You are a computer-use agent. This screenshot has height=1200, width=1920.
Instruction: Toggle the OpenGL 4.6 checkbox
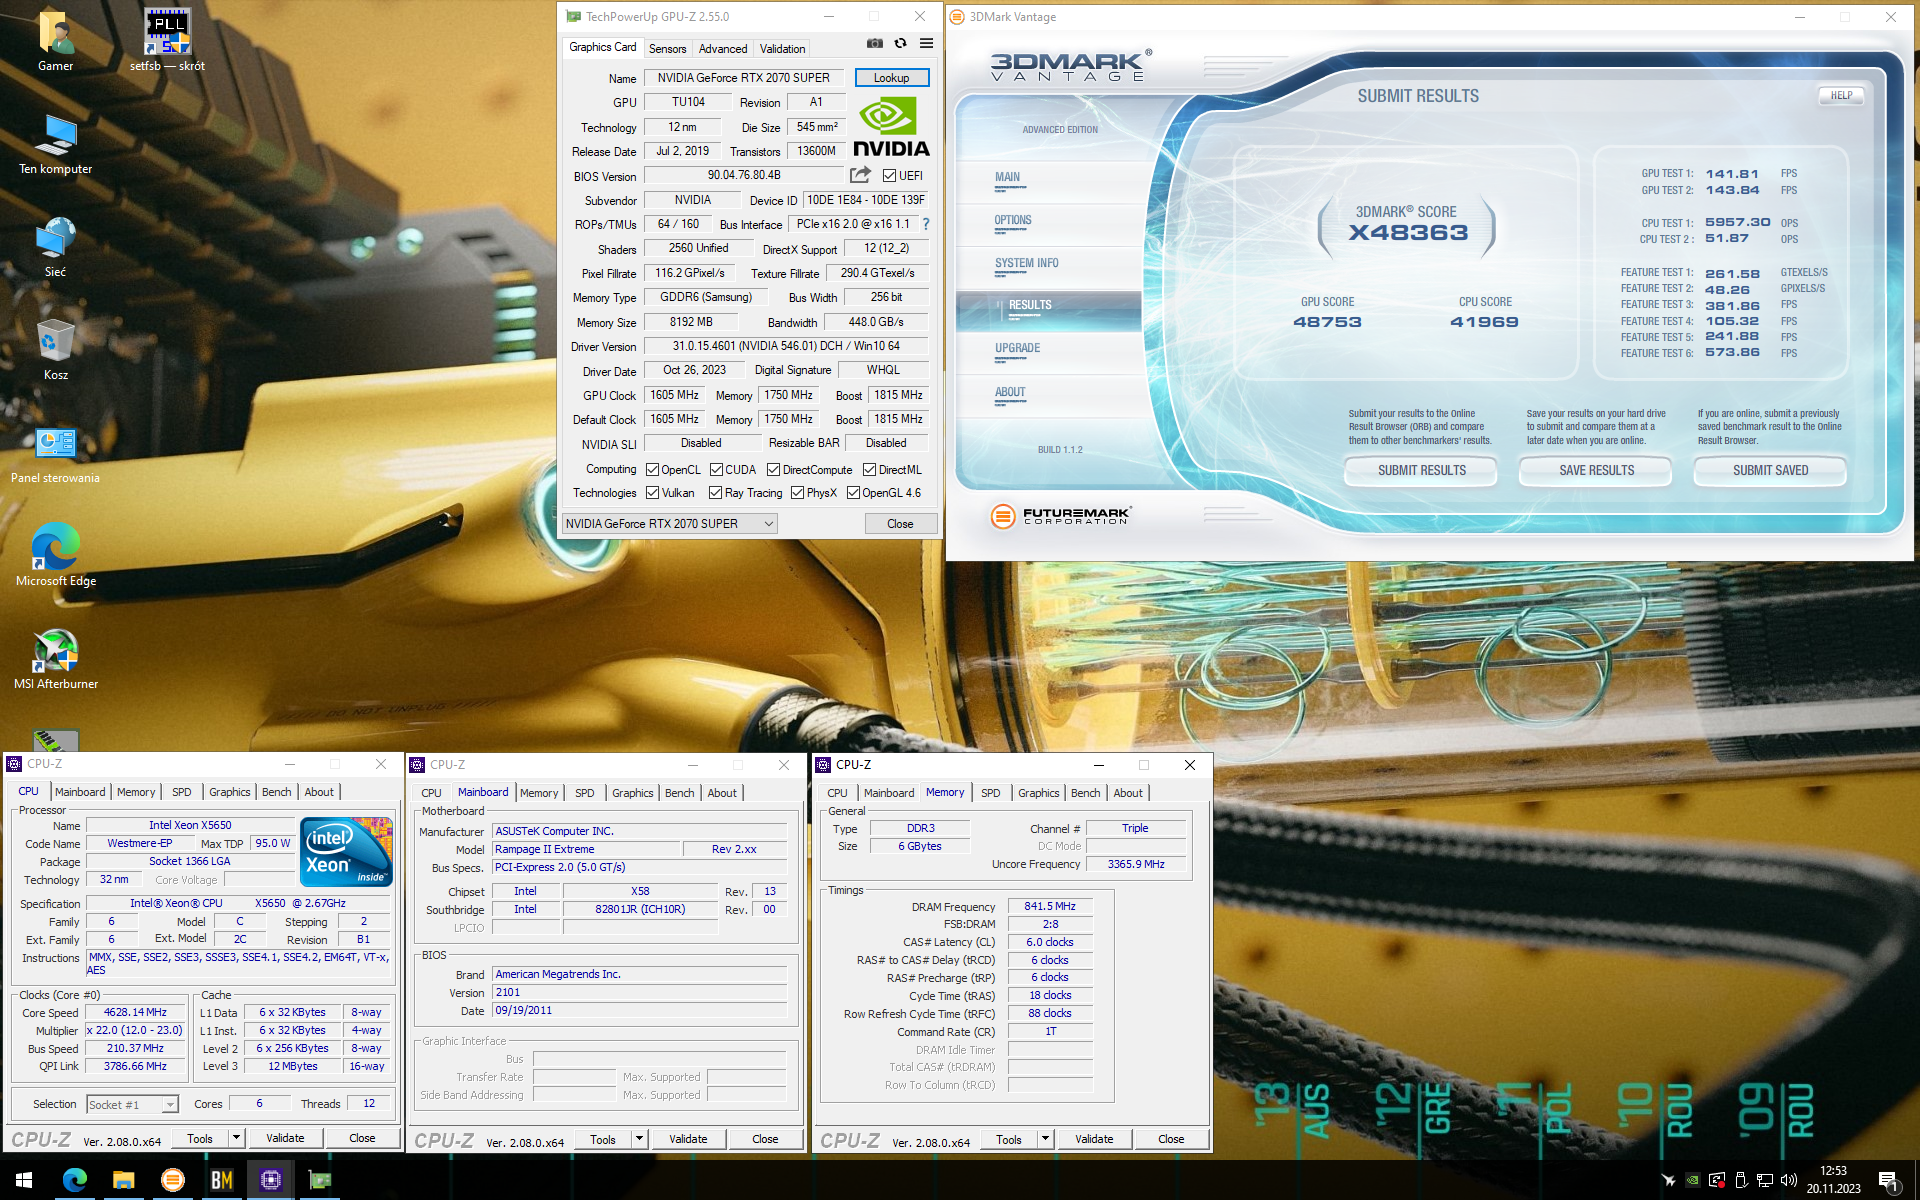click(x=853, y=493)
